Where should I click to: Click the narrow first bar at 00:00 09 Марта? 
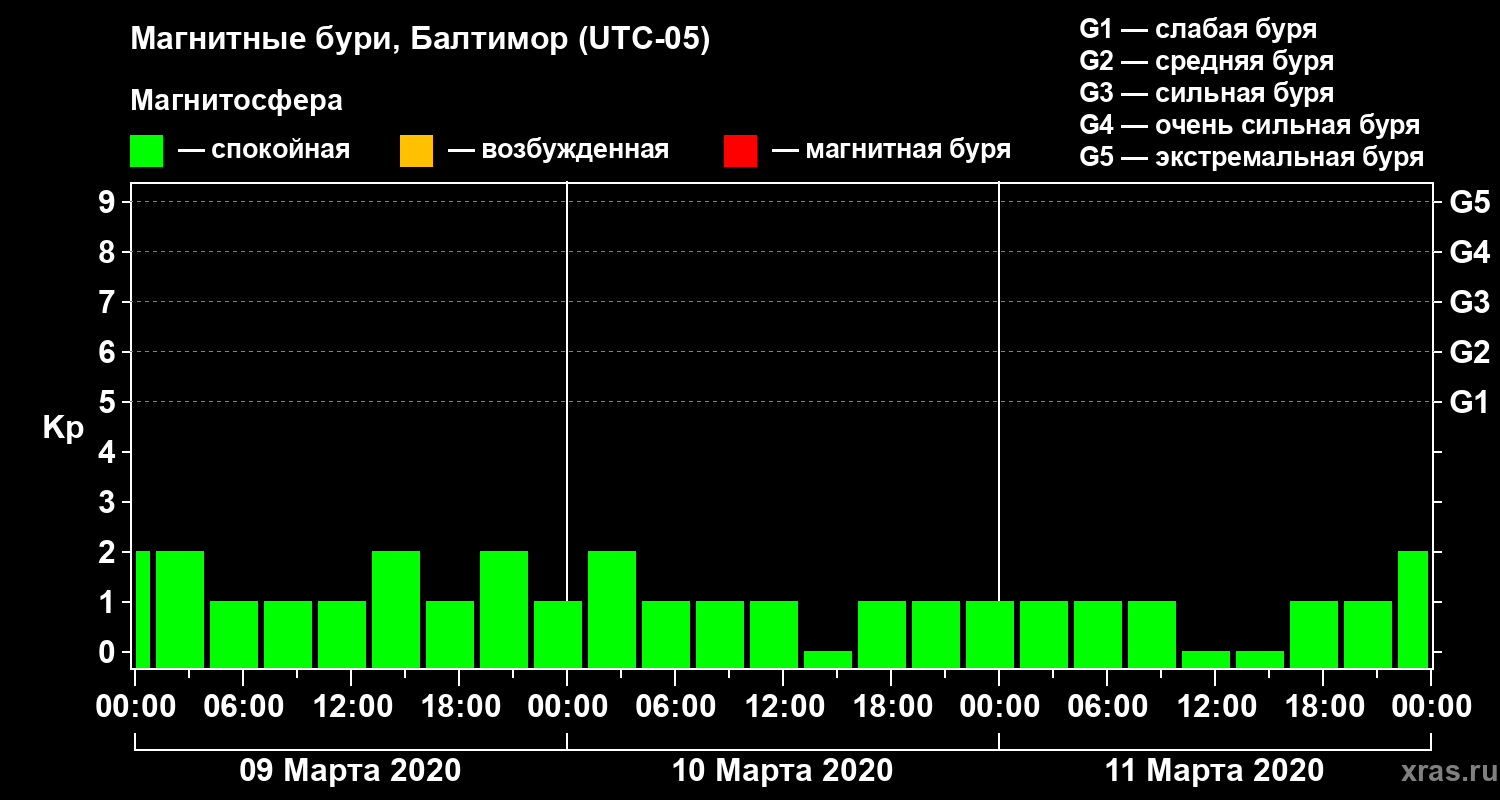(143, 609)
